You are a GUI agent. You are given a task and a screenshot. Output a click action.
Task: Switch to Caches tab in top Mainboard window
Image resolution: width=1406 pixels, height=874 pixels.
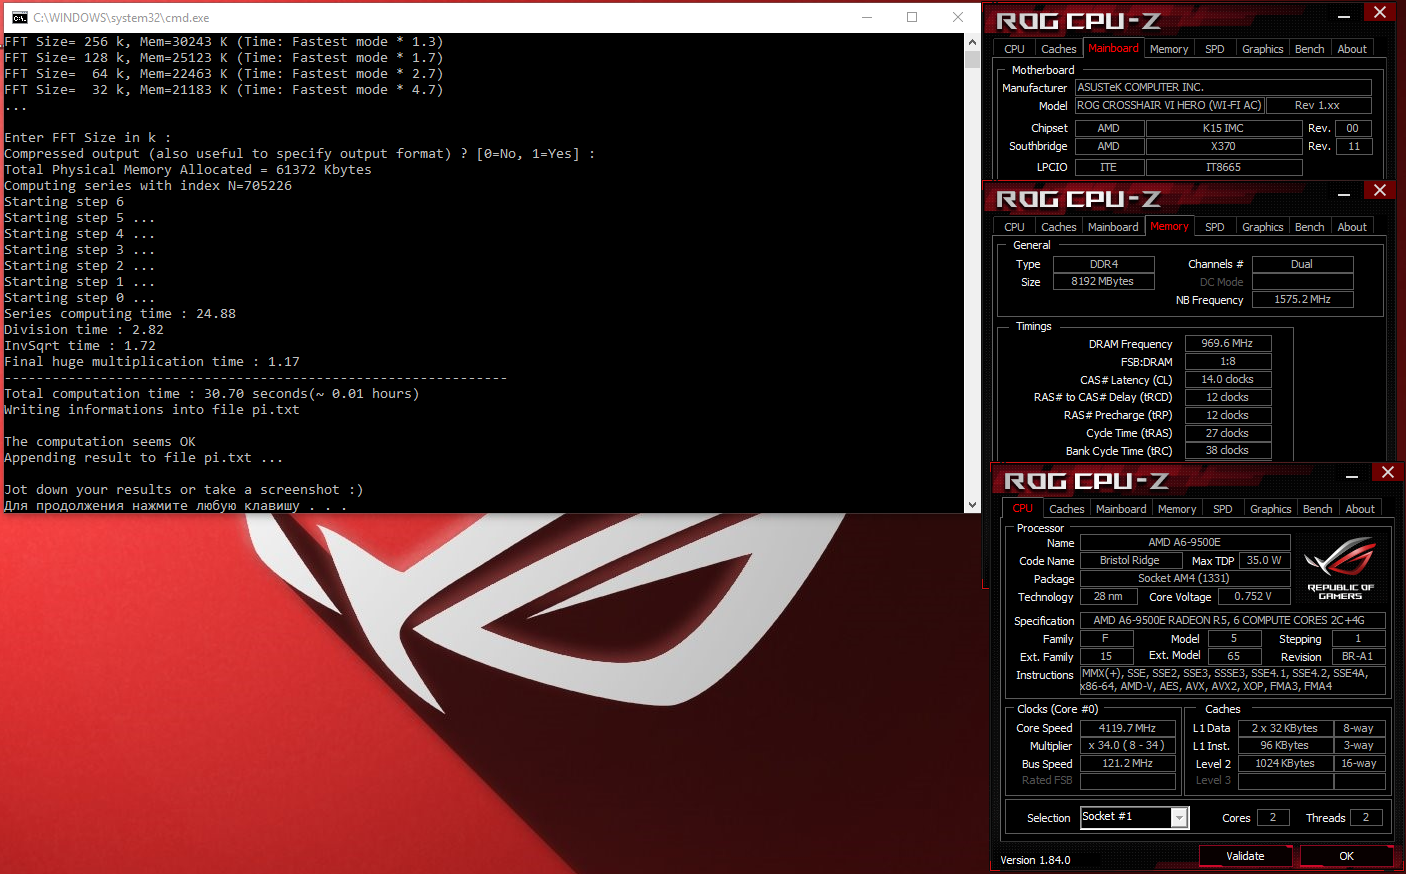click(x=1058, y=49)
